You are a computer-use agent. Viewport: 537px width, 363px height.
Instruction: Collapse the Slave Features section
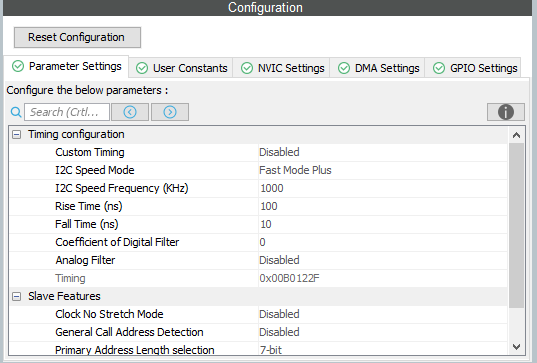point(16,297)
